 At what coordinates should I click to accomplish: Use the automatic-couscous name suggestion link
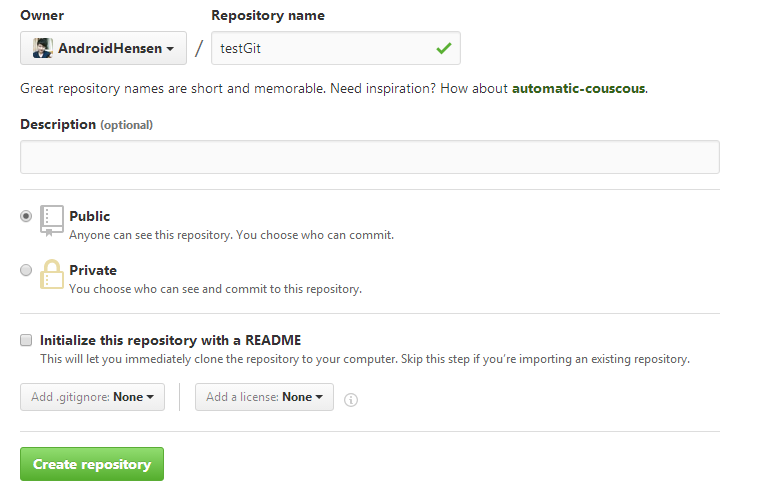578,88
